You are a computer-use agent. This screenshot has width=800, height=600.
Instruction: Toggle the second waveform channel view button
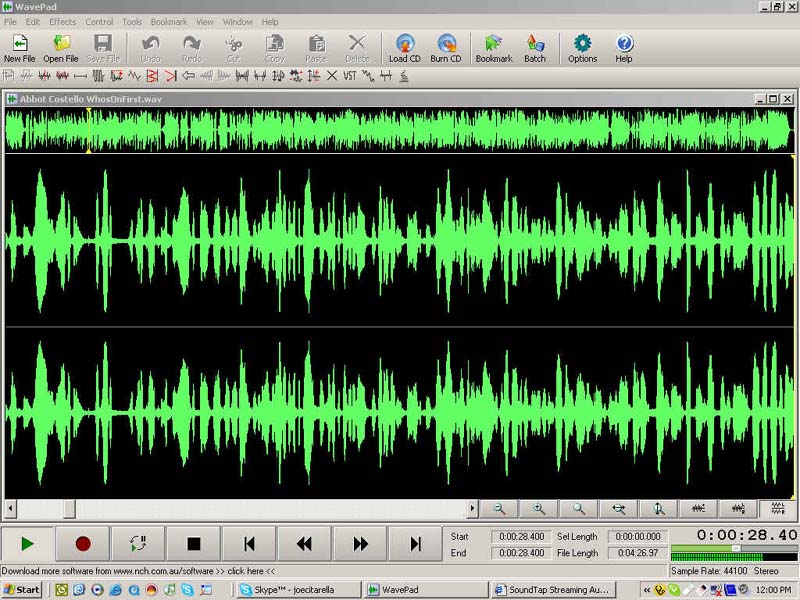click(x=738, y=509)
